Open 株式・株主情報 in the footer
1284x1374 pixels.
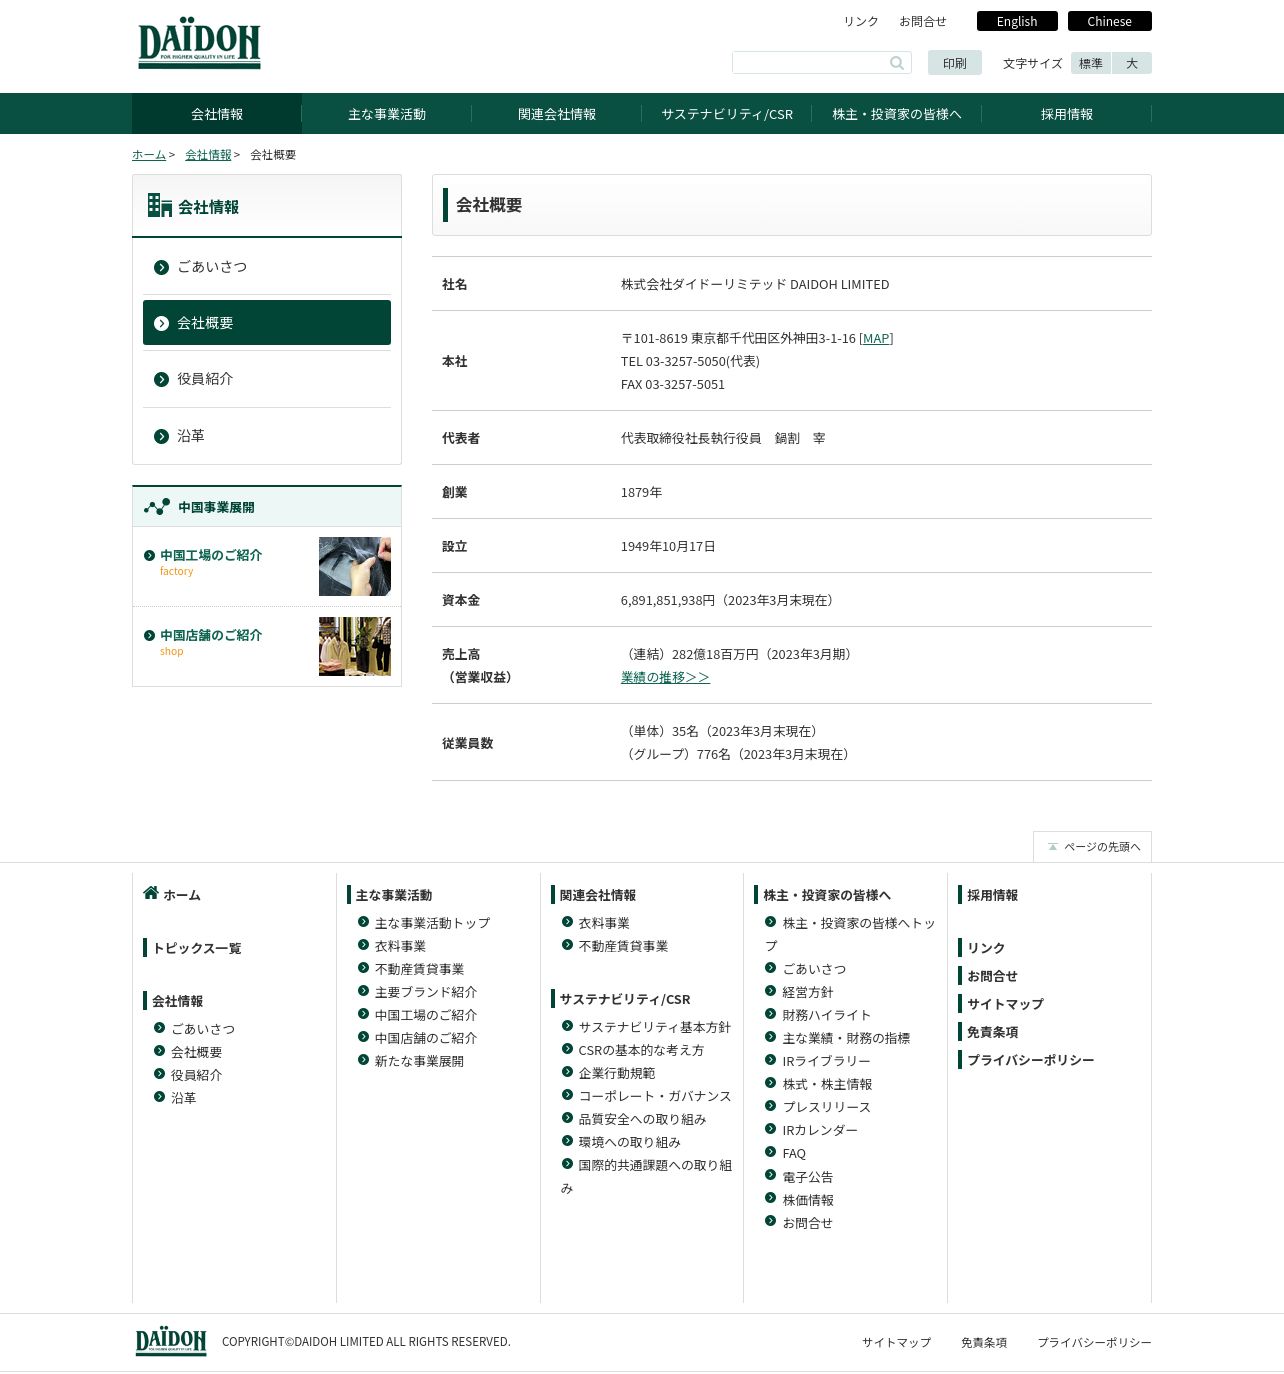(827, 1084)
